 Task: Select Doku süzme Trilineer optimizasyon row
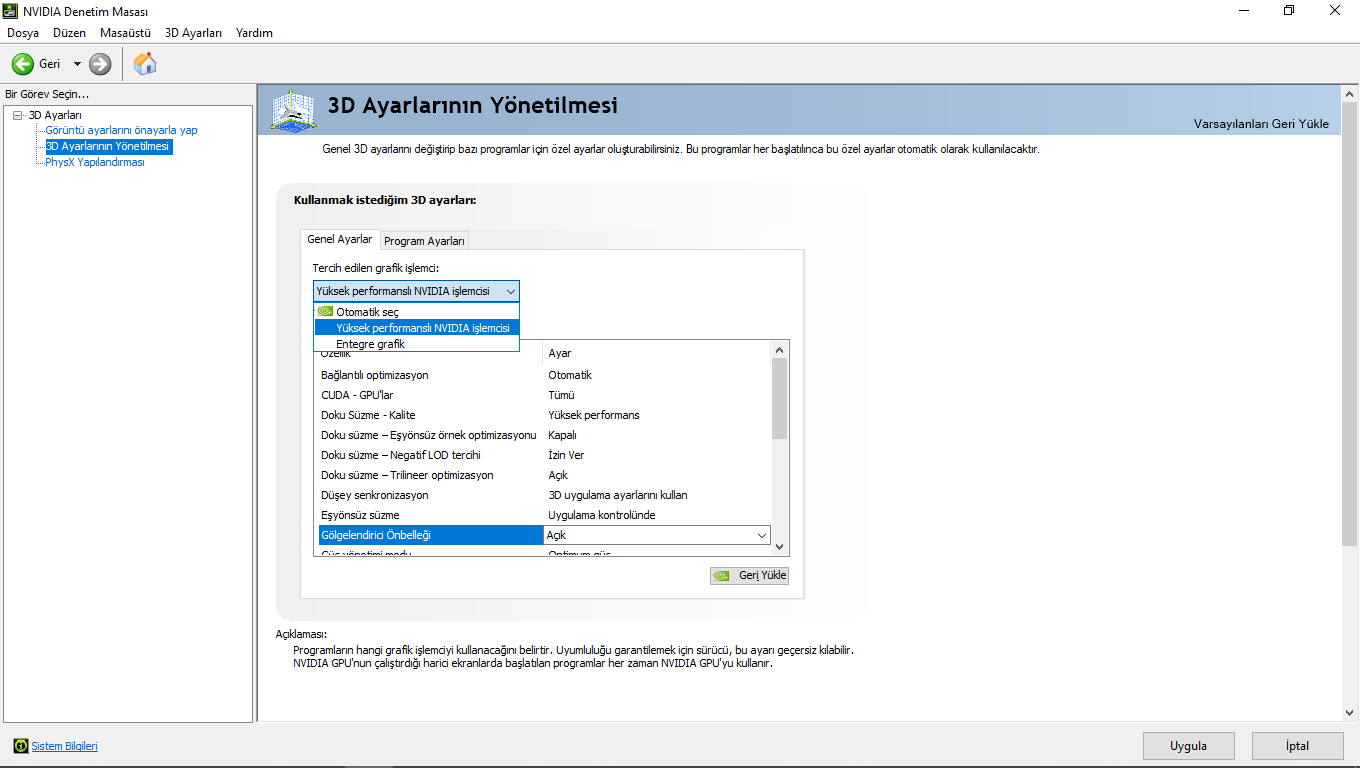544,475
